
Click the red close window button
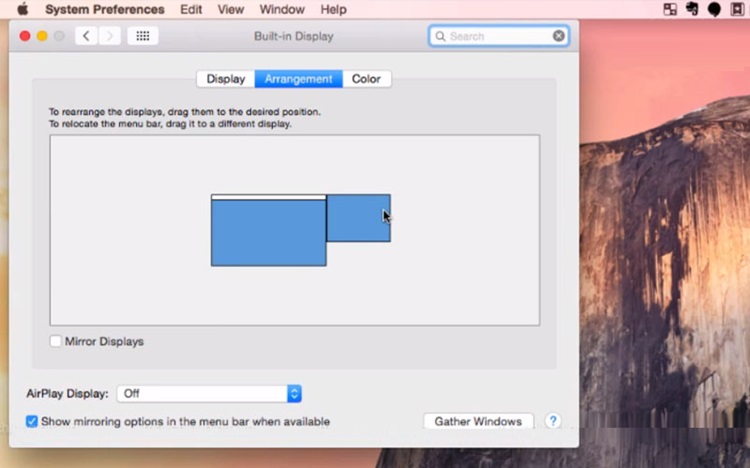[25, 36]
